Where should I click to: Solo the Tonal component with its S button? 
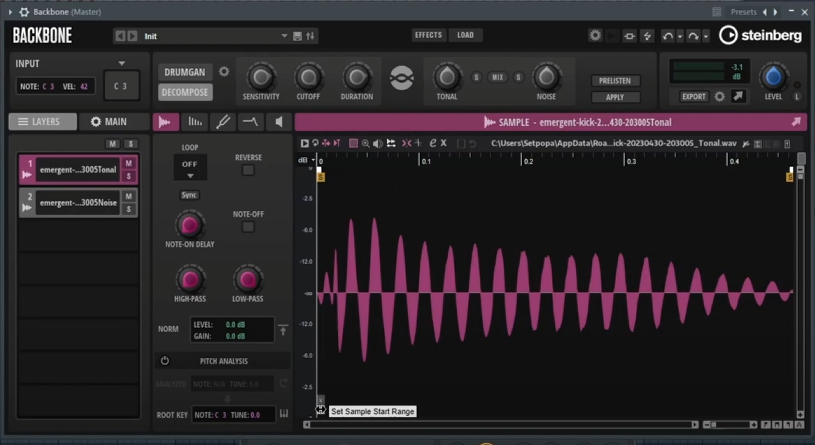coord(476,77)
